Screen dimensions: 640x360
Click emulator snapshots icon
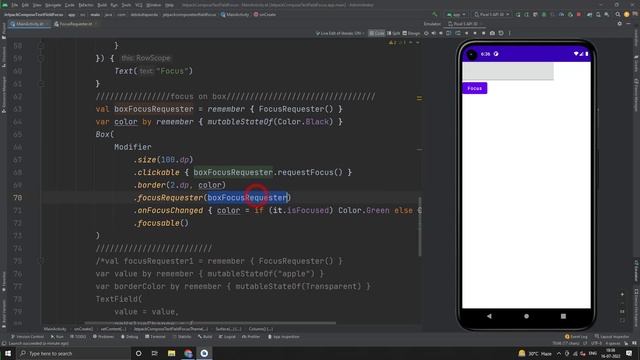point(501,33)
